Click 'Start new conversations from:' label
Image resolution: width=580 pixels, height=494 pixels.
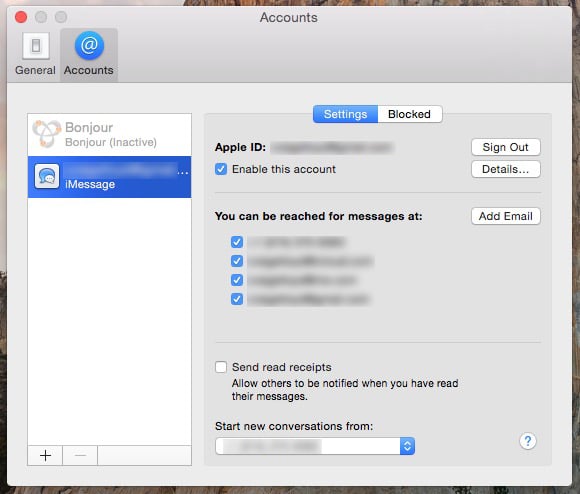click(294, 426)
